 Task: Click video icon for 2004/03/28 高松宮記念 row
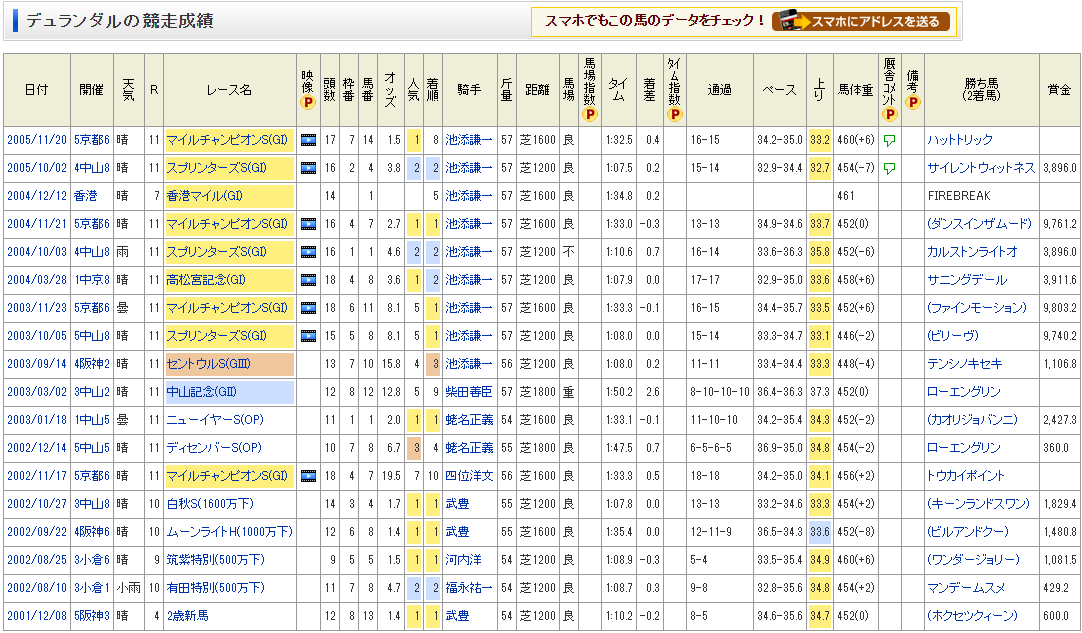308,280
